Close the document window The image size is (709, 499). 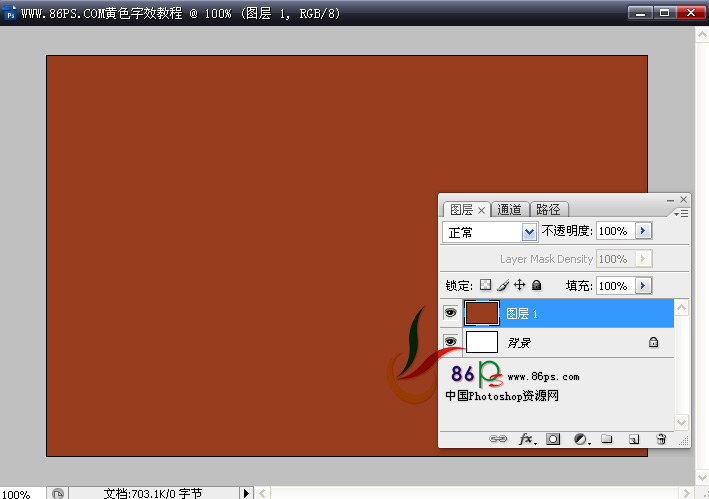[x=690, y=13]
